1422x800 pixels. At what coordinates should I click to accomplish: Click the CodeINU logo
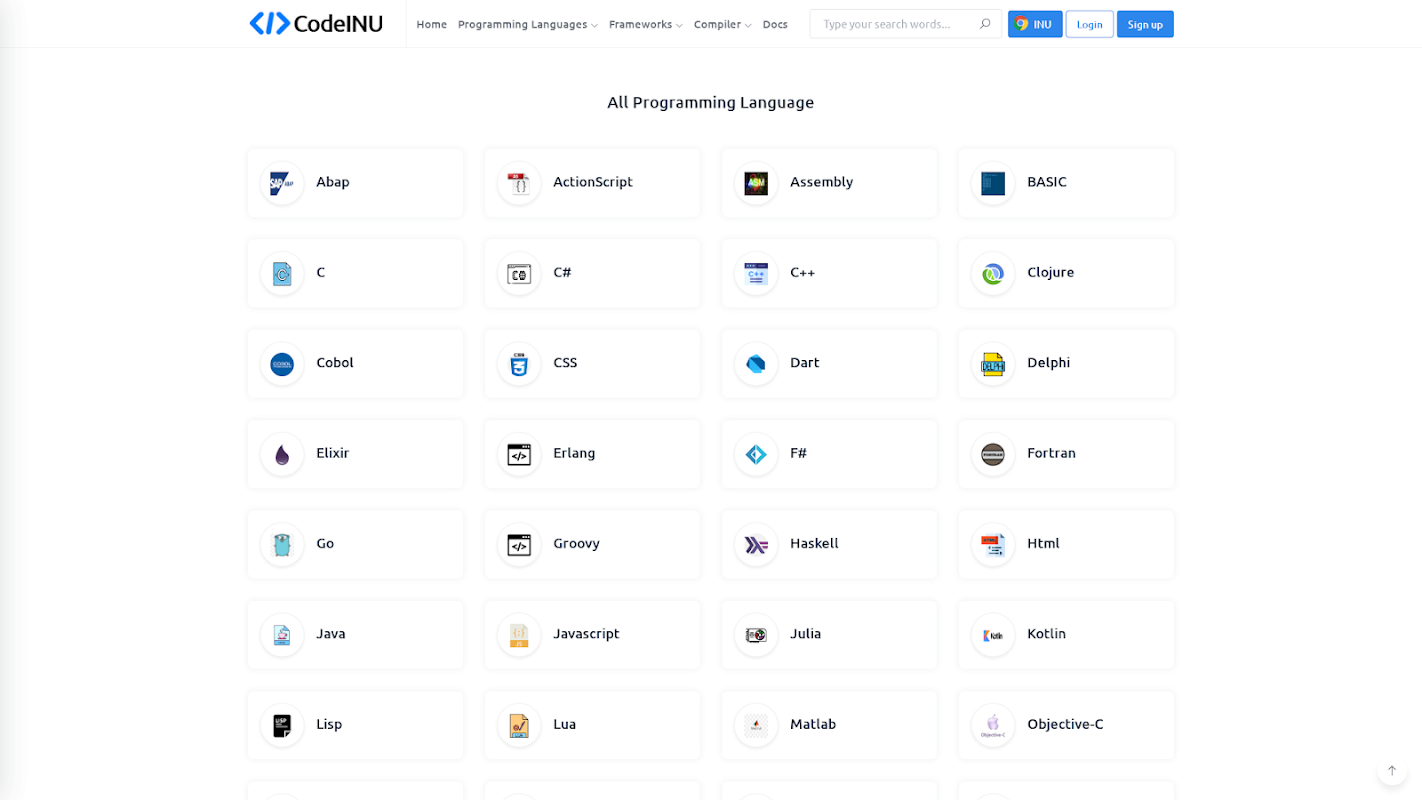tap(316, 24)
